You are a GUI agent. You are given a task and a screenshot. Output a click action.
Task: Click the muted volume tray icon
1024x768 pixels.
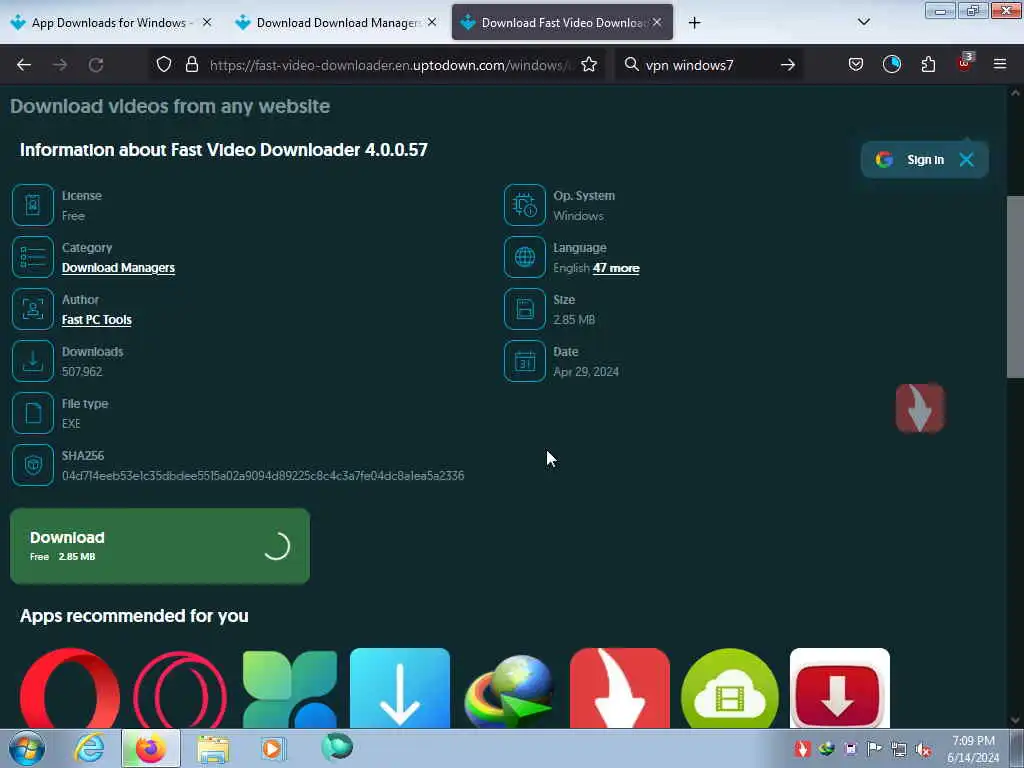923,749
